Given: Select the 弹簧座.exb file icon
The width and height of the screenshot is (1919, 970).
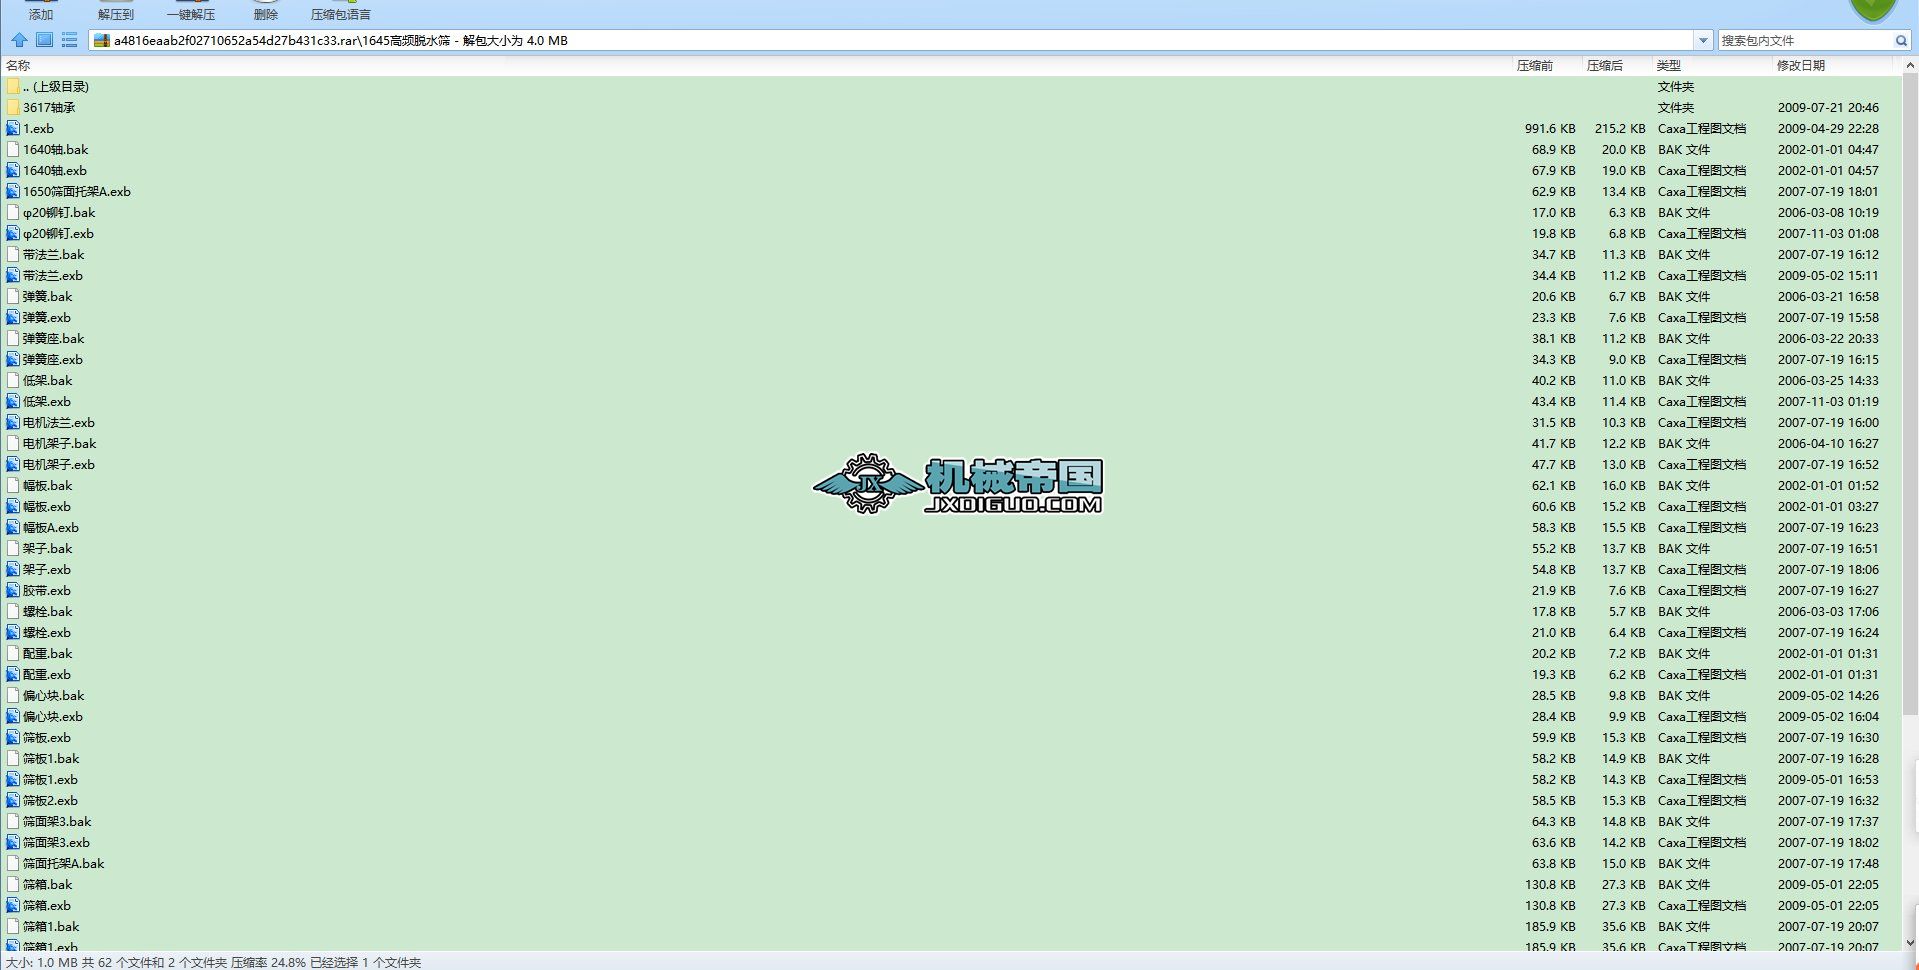Looking at the screenshot, I should (13, 359).
